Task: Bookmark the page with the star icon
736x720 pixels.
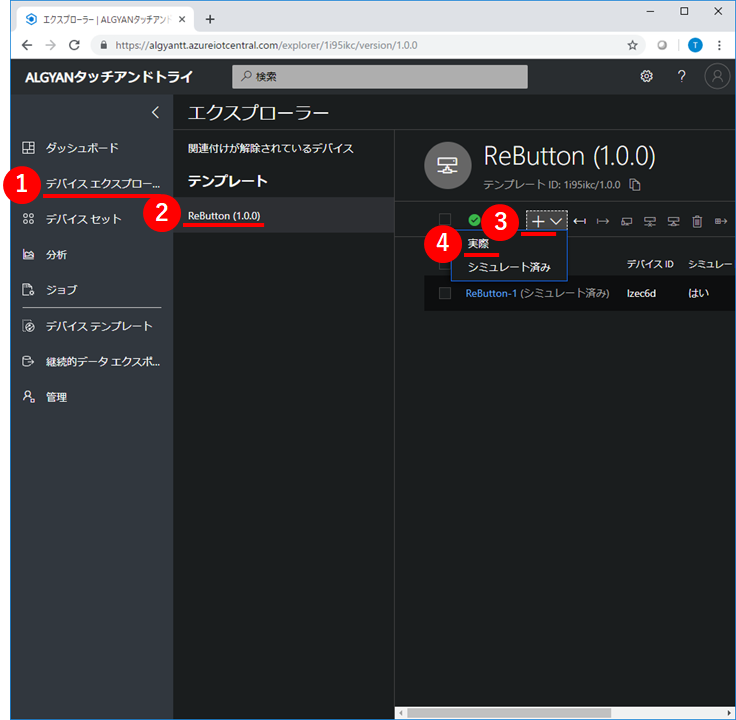Action: [632, 45]
